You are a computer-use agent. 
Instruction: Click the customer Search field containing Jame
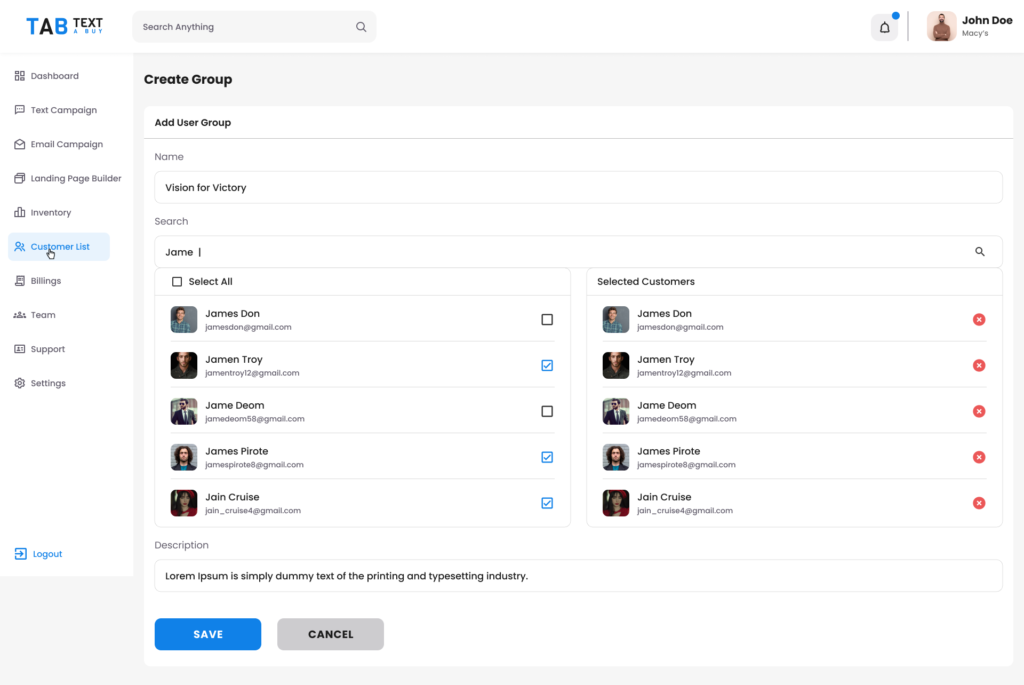pos(578,251)
